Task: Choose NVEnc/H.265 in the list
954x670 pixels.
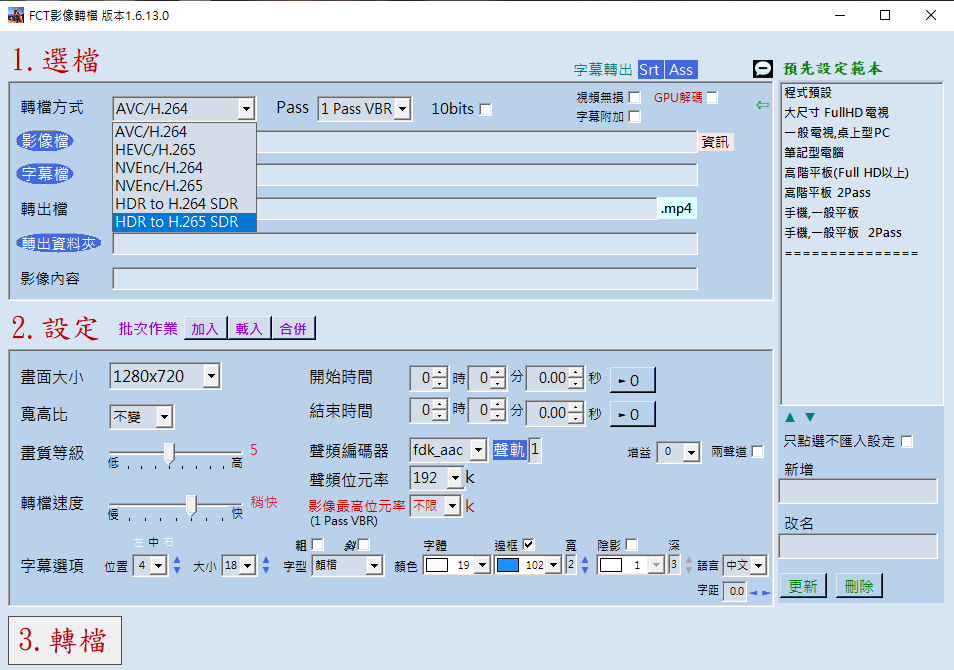Action: point(184,186)
